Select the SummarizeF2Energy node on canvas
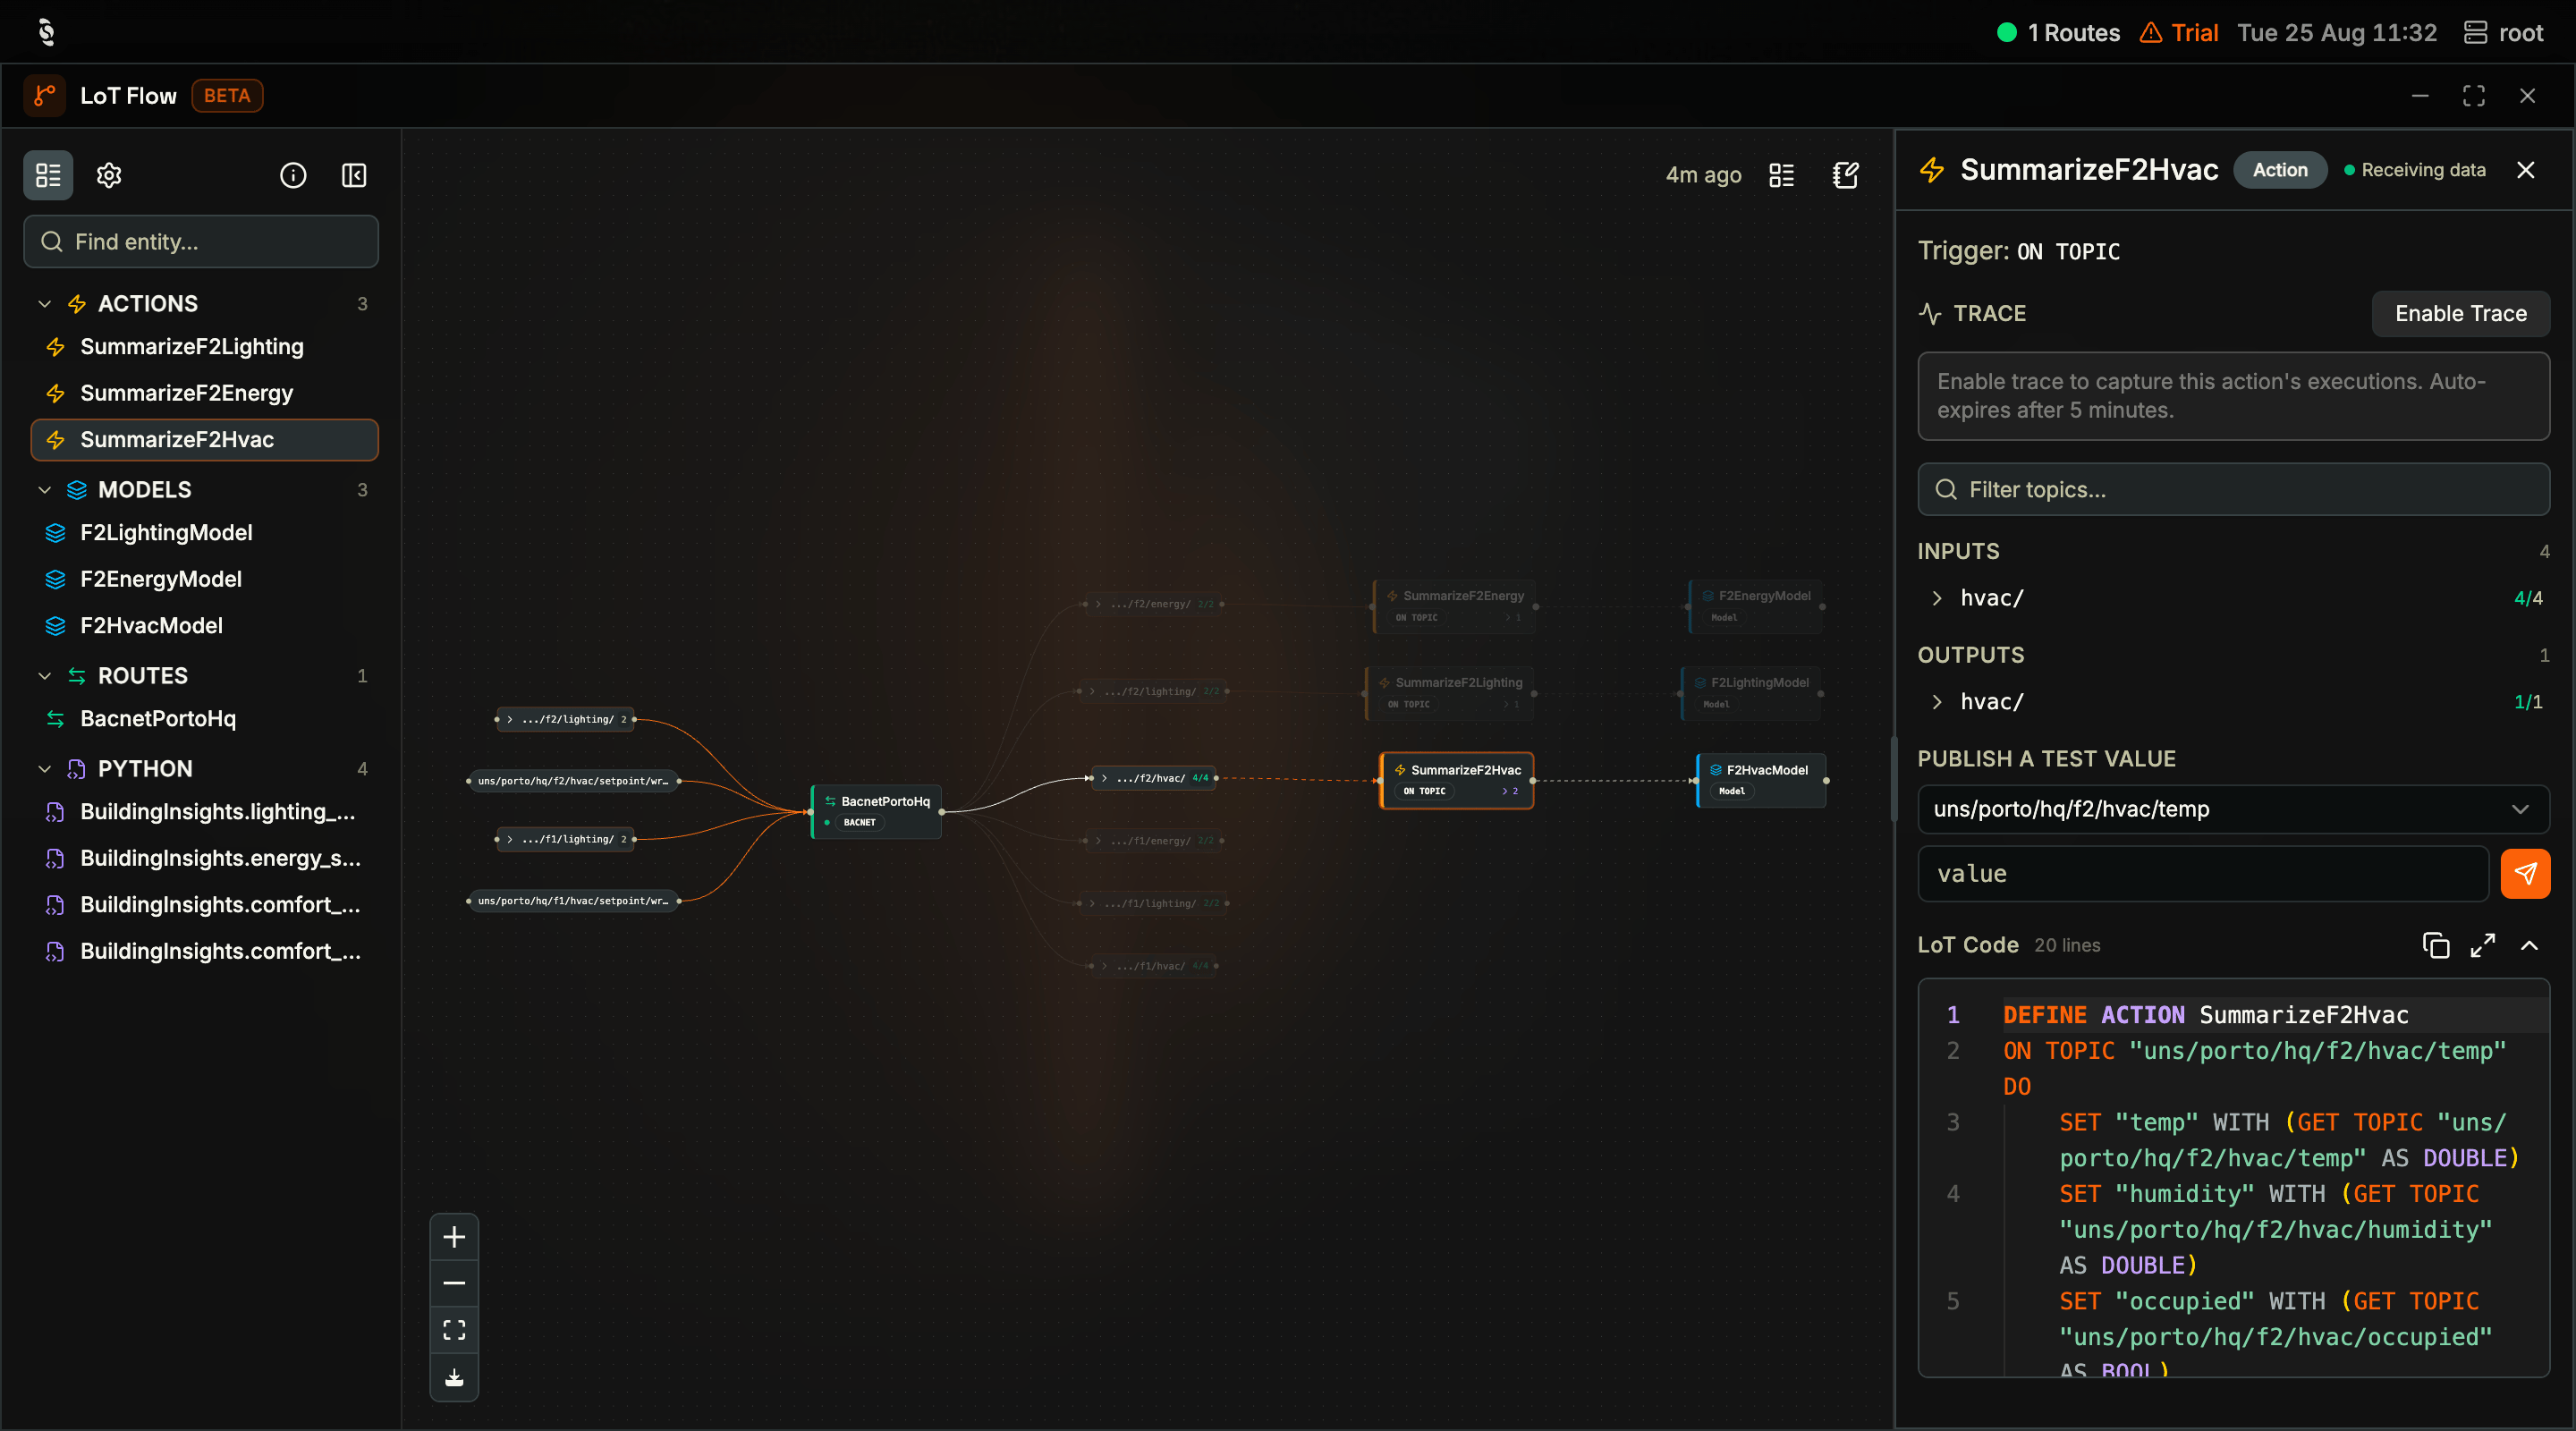The height and width of the screenshot is (1431, 2576). (1455, 606)
